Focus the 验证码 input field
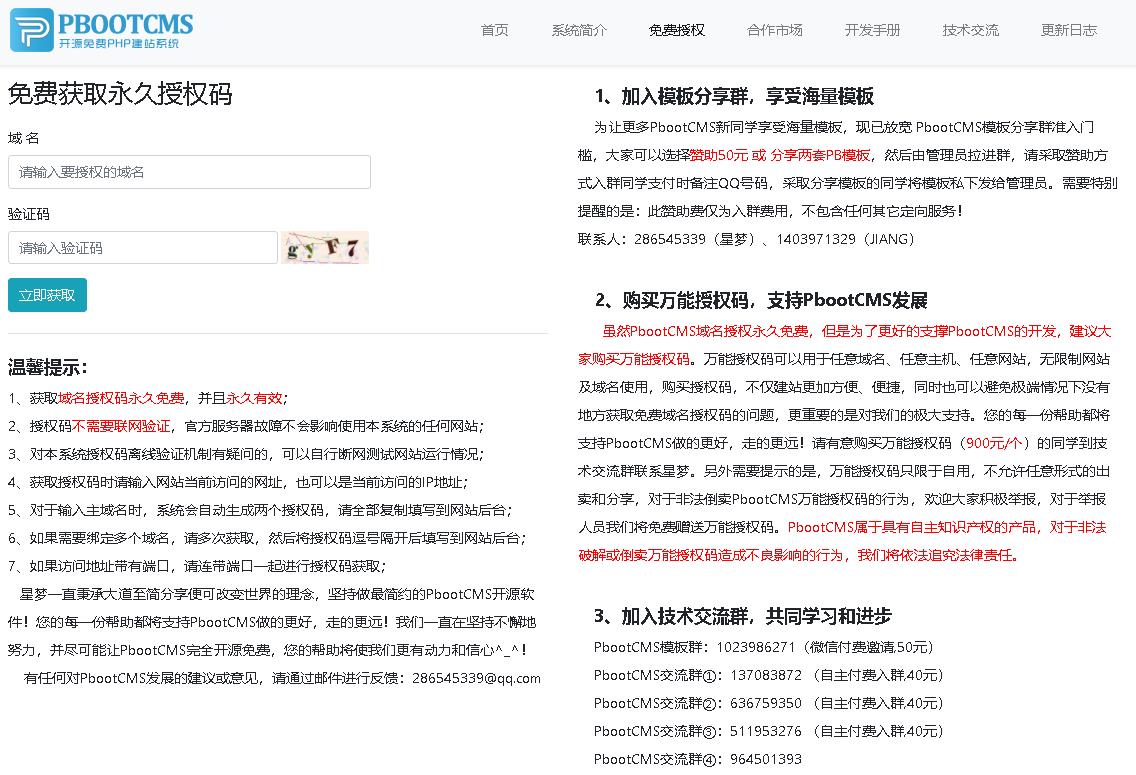 (x=143, y=248)
